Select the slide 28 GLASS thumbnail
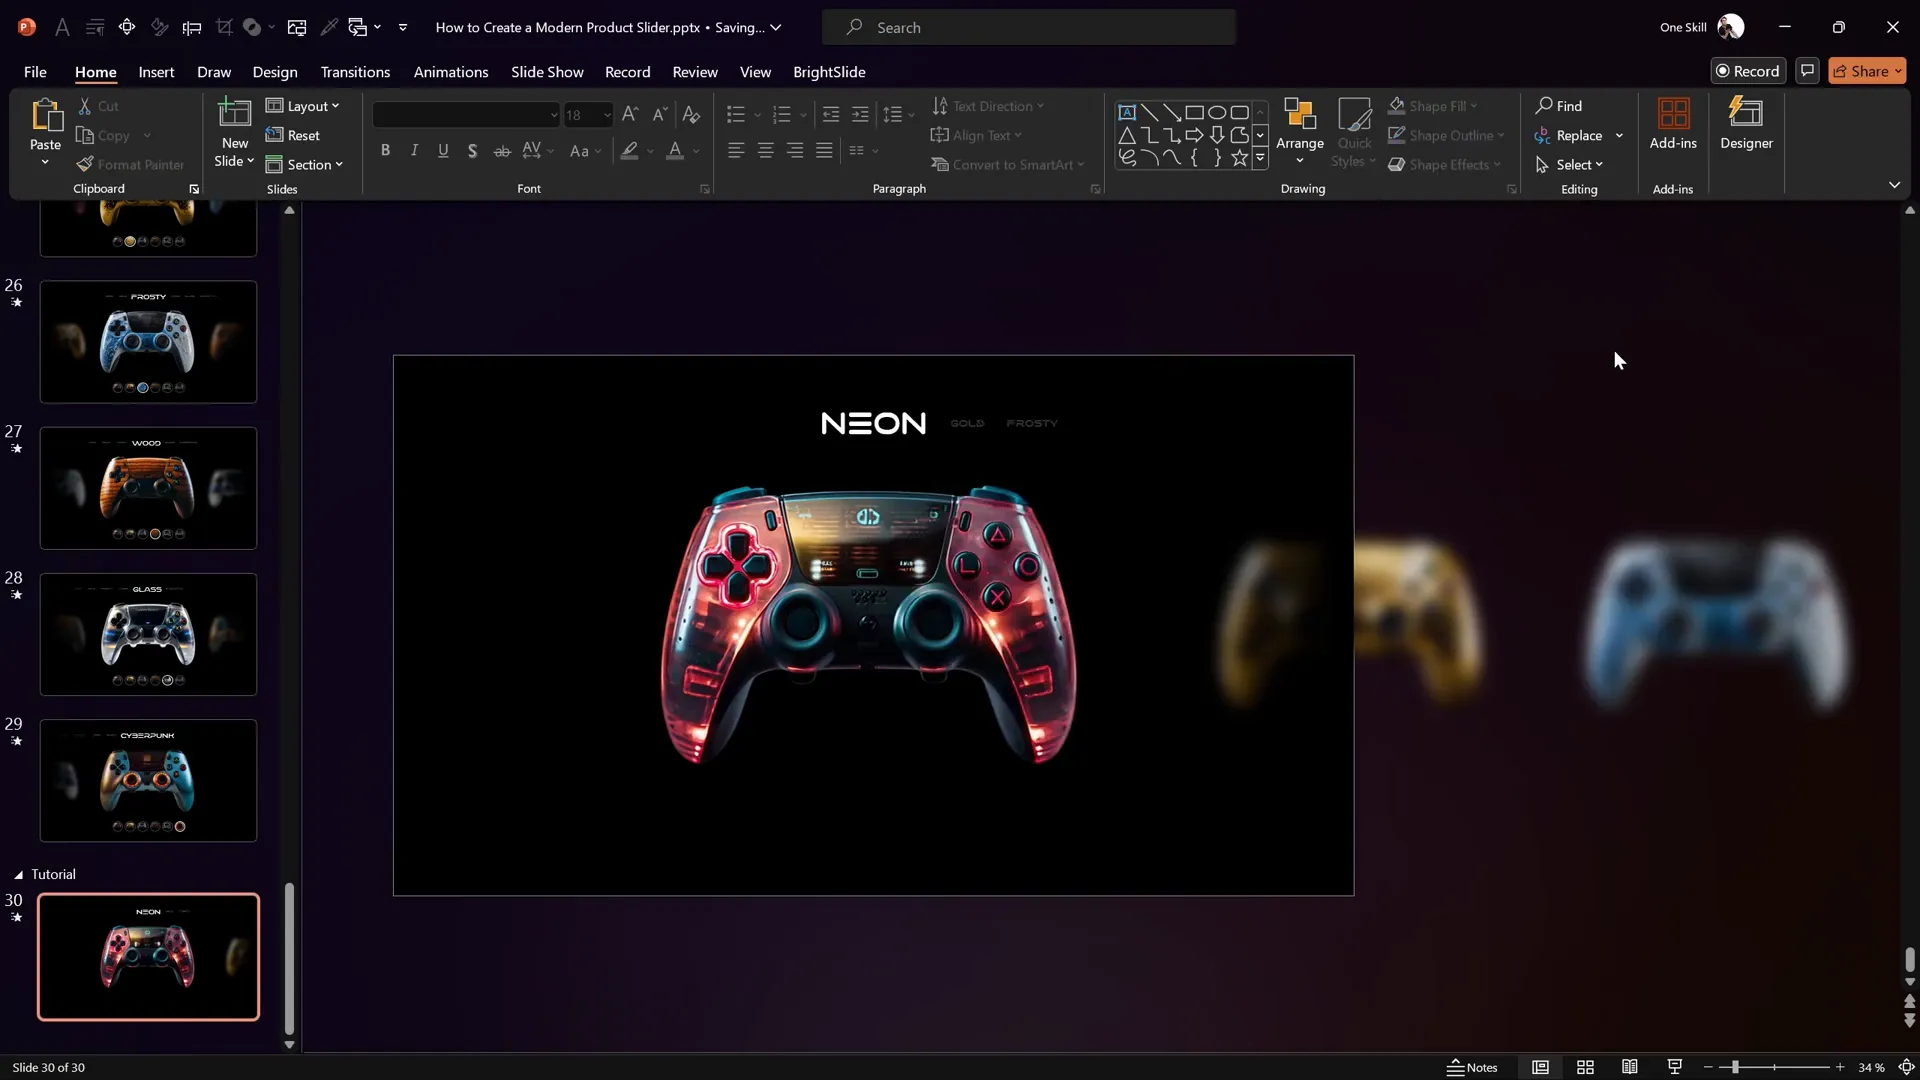The height and width of the screenshot is (1080, 1920). pyautogui.click(x=148, y=634)
